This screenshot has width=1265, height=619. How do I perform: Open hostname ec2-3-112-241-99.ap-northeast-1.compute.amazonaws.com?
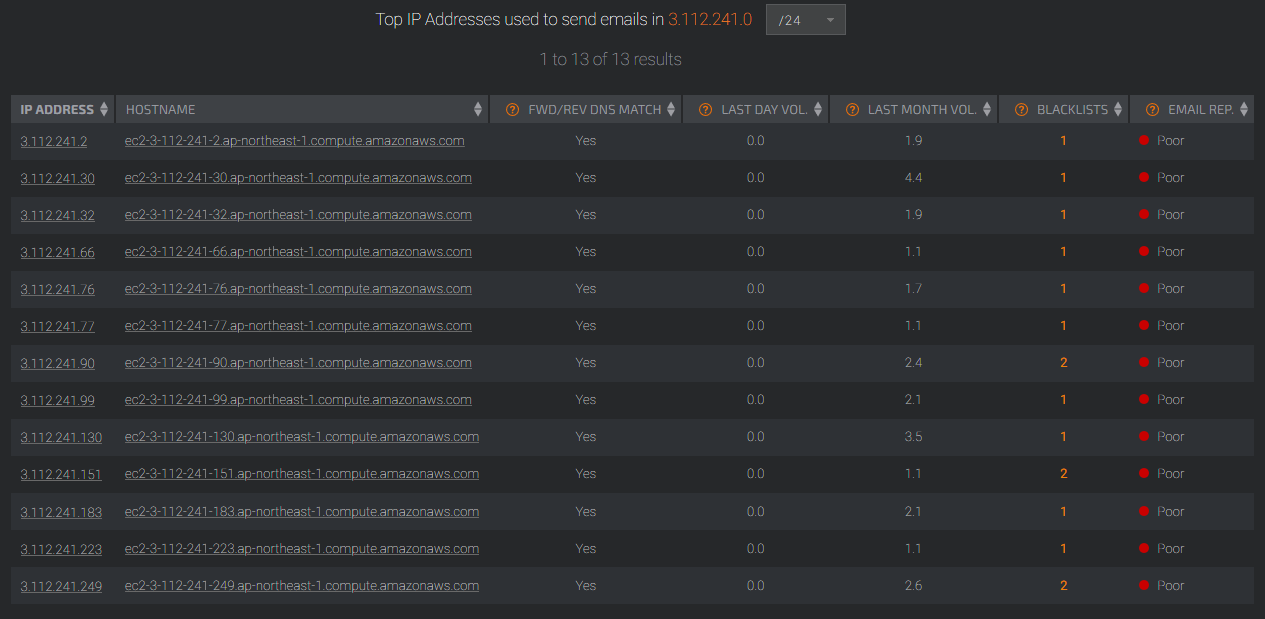[298, 400]
